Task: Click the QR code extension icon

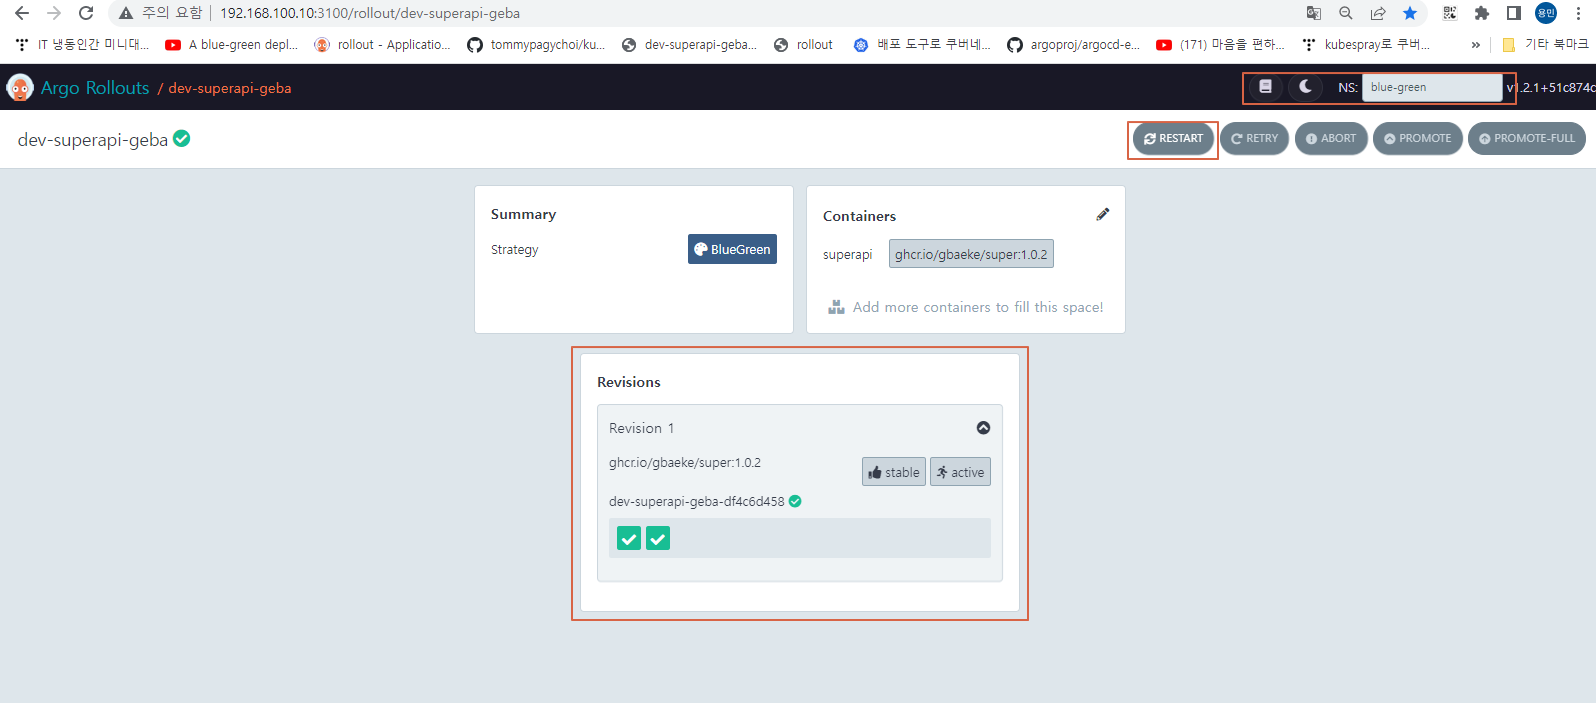Action: pyautogui.click(x=1450, y=13)
